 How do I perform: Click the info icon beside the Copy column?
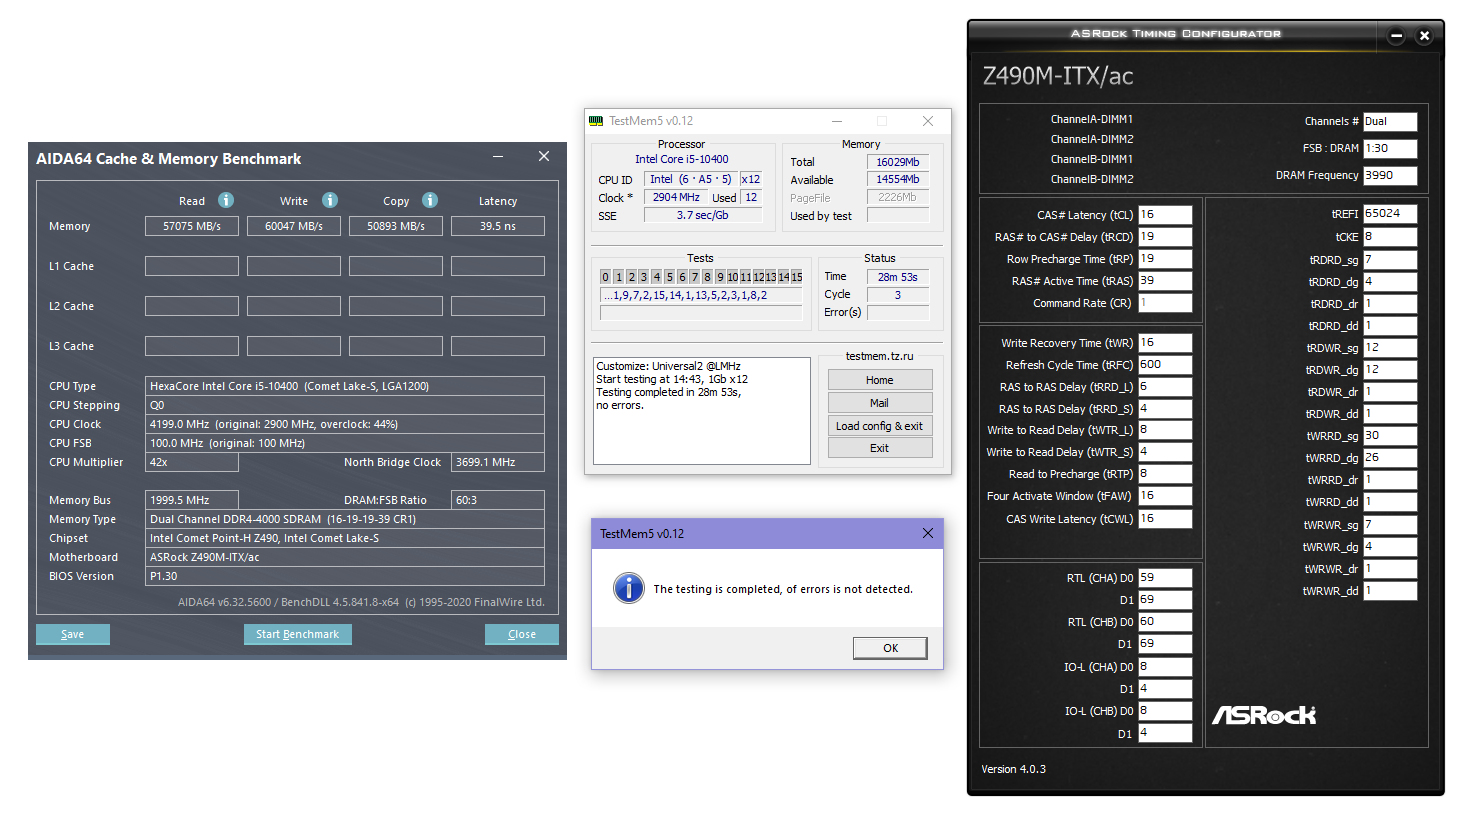coord(430,200)
